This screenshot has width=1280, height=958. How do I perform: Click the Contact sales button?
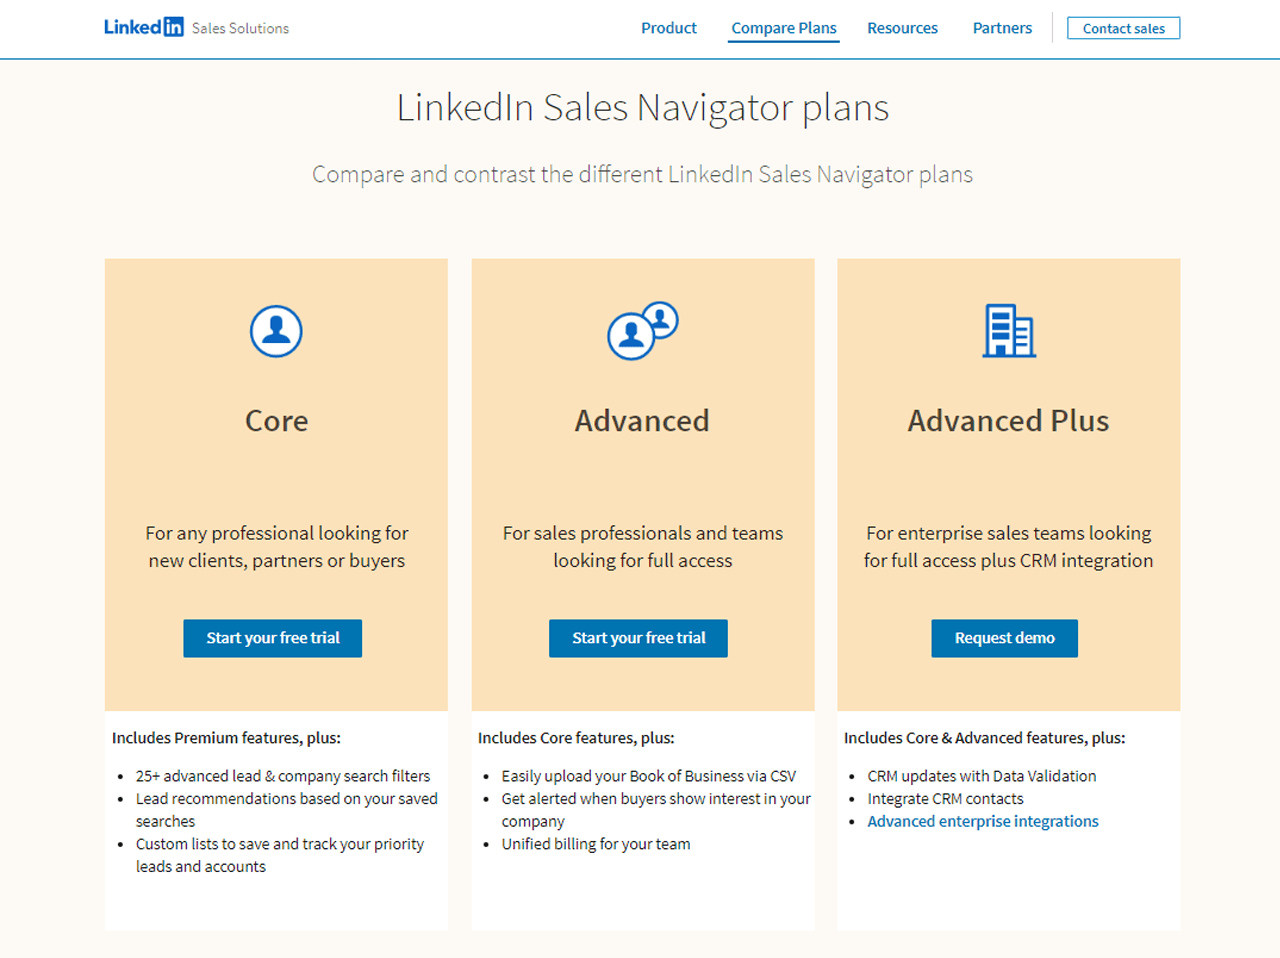[x=1123, y=28]
